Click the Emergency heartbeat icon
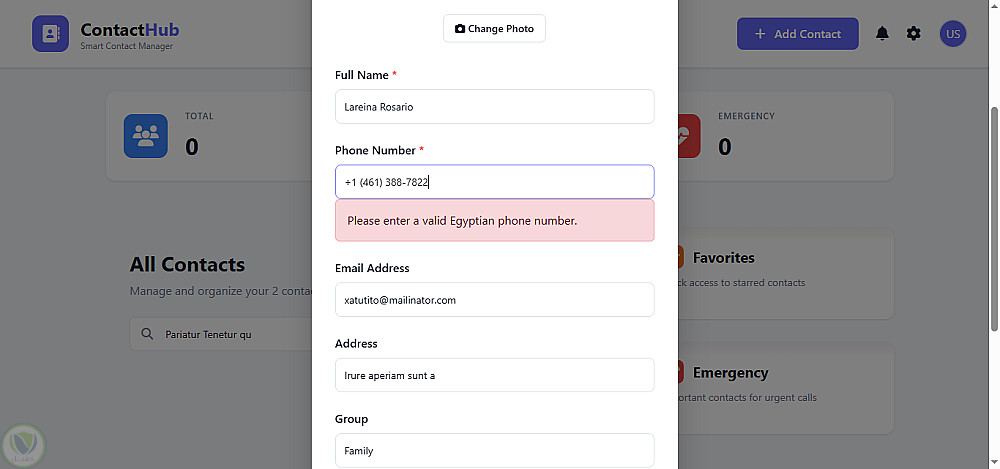Screen dimensions: 1000x469 click(687, 136)
